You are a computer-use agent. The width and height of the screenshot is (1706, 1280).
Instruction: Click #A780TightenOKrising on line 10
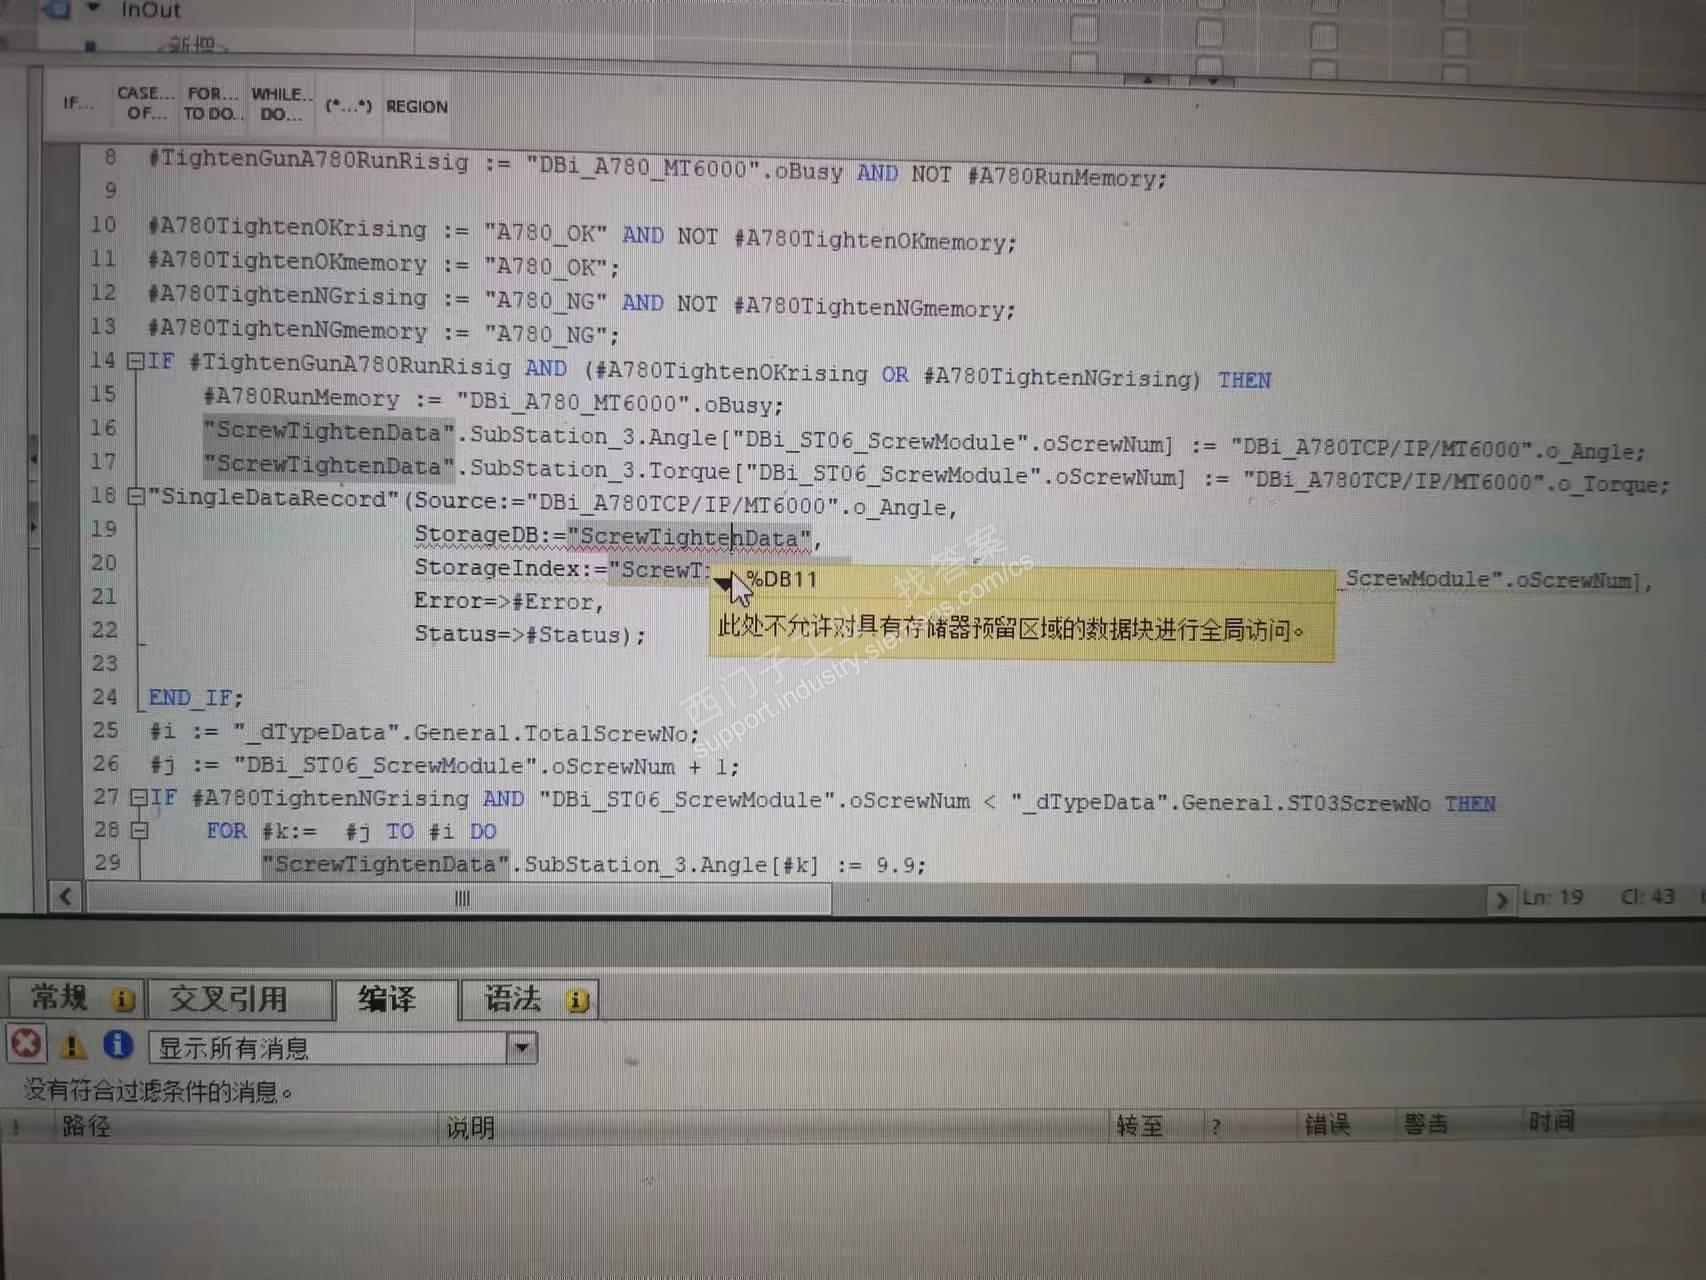[x=287, y=228]
